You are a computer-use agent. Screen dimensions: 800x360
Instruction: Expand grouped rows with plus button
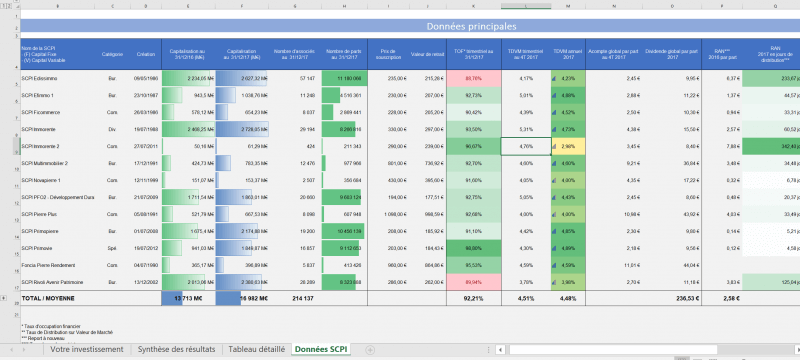[x=4, y=298]
